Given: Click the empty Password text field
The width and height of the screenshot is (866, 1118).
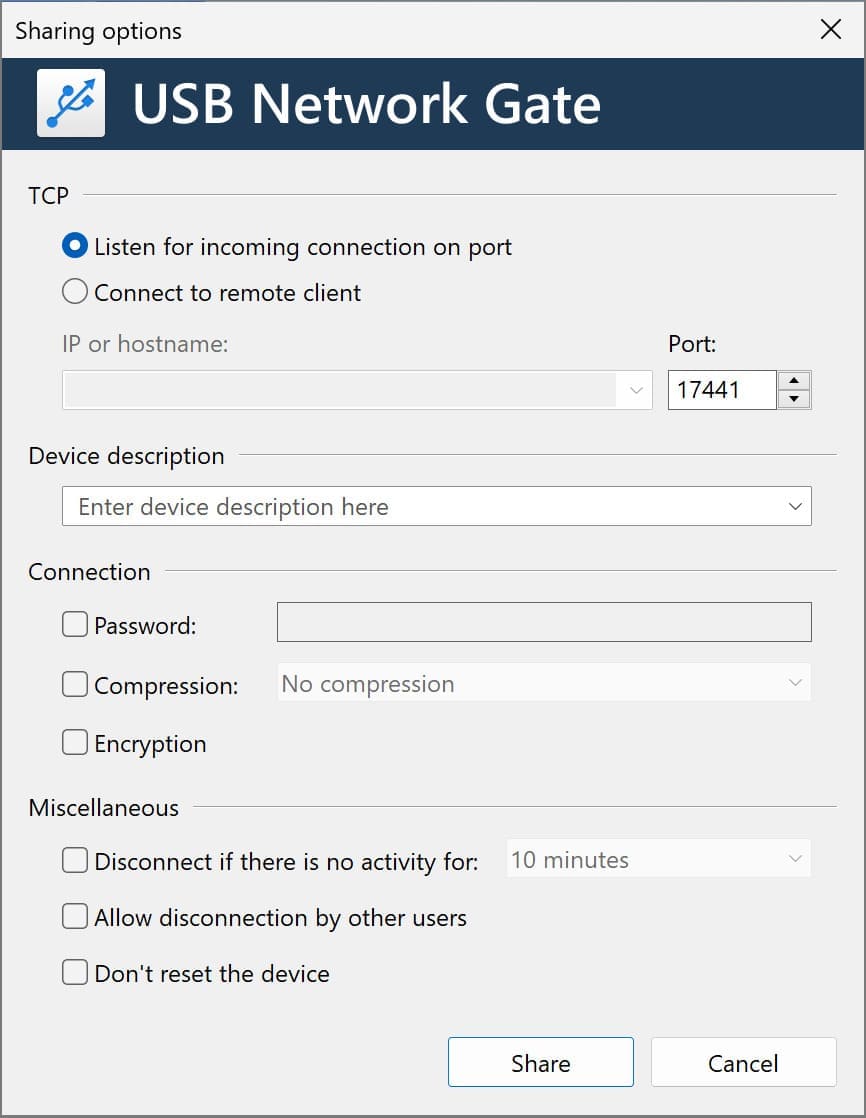Looking at the screenshot, I should 543,622.
